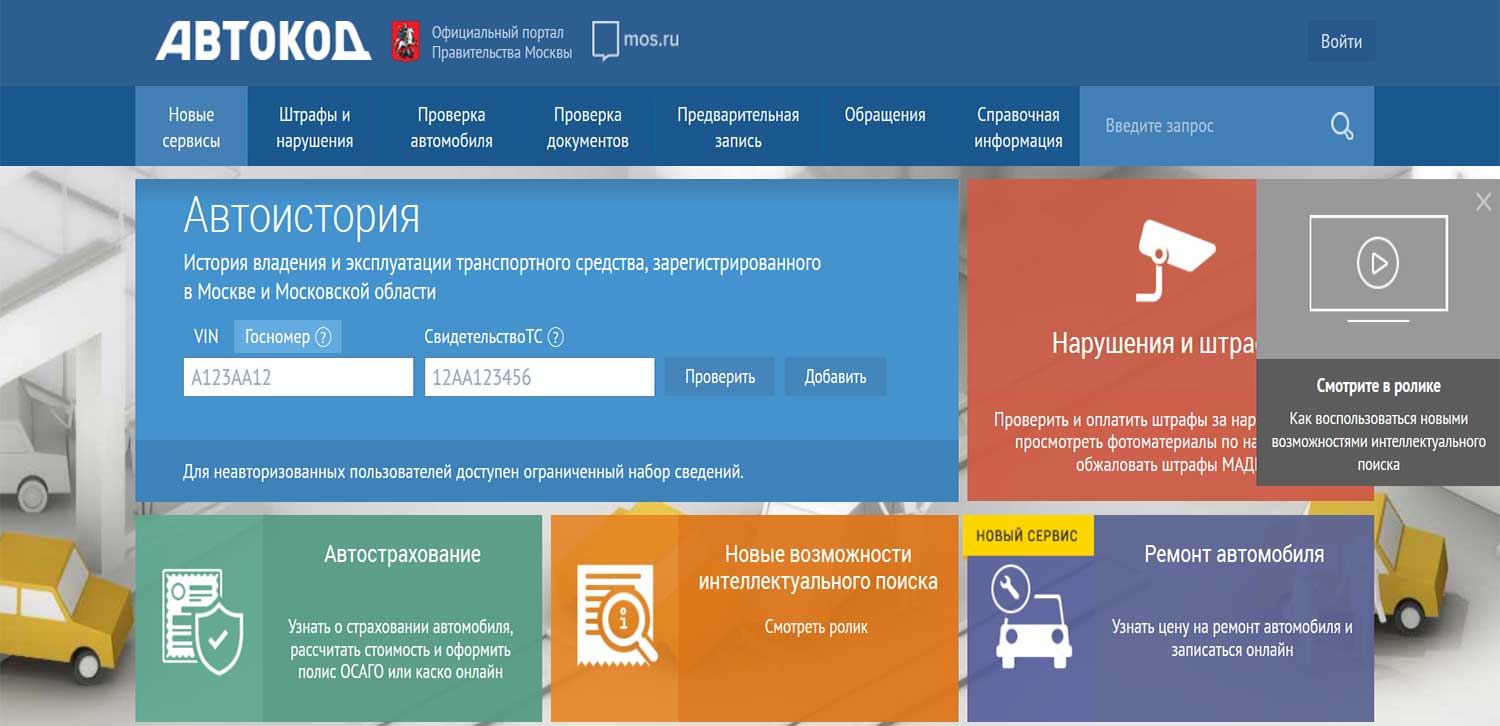This screenshot has height=726, width=1500.
Task: Open the Предварительная запись menu
Action: (x=738, y=127)
